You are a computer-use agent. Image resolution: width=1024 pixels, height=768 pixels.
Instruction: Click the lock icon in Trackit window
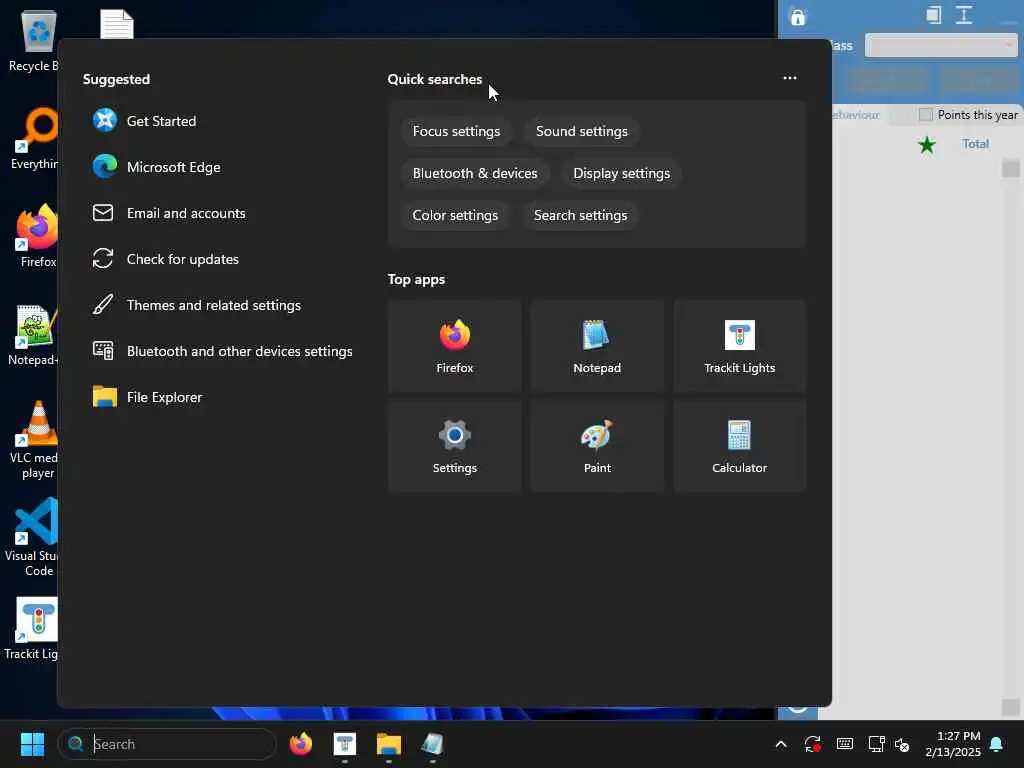(798, 16)
